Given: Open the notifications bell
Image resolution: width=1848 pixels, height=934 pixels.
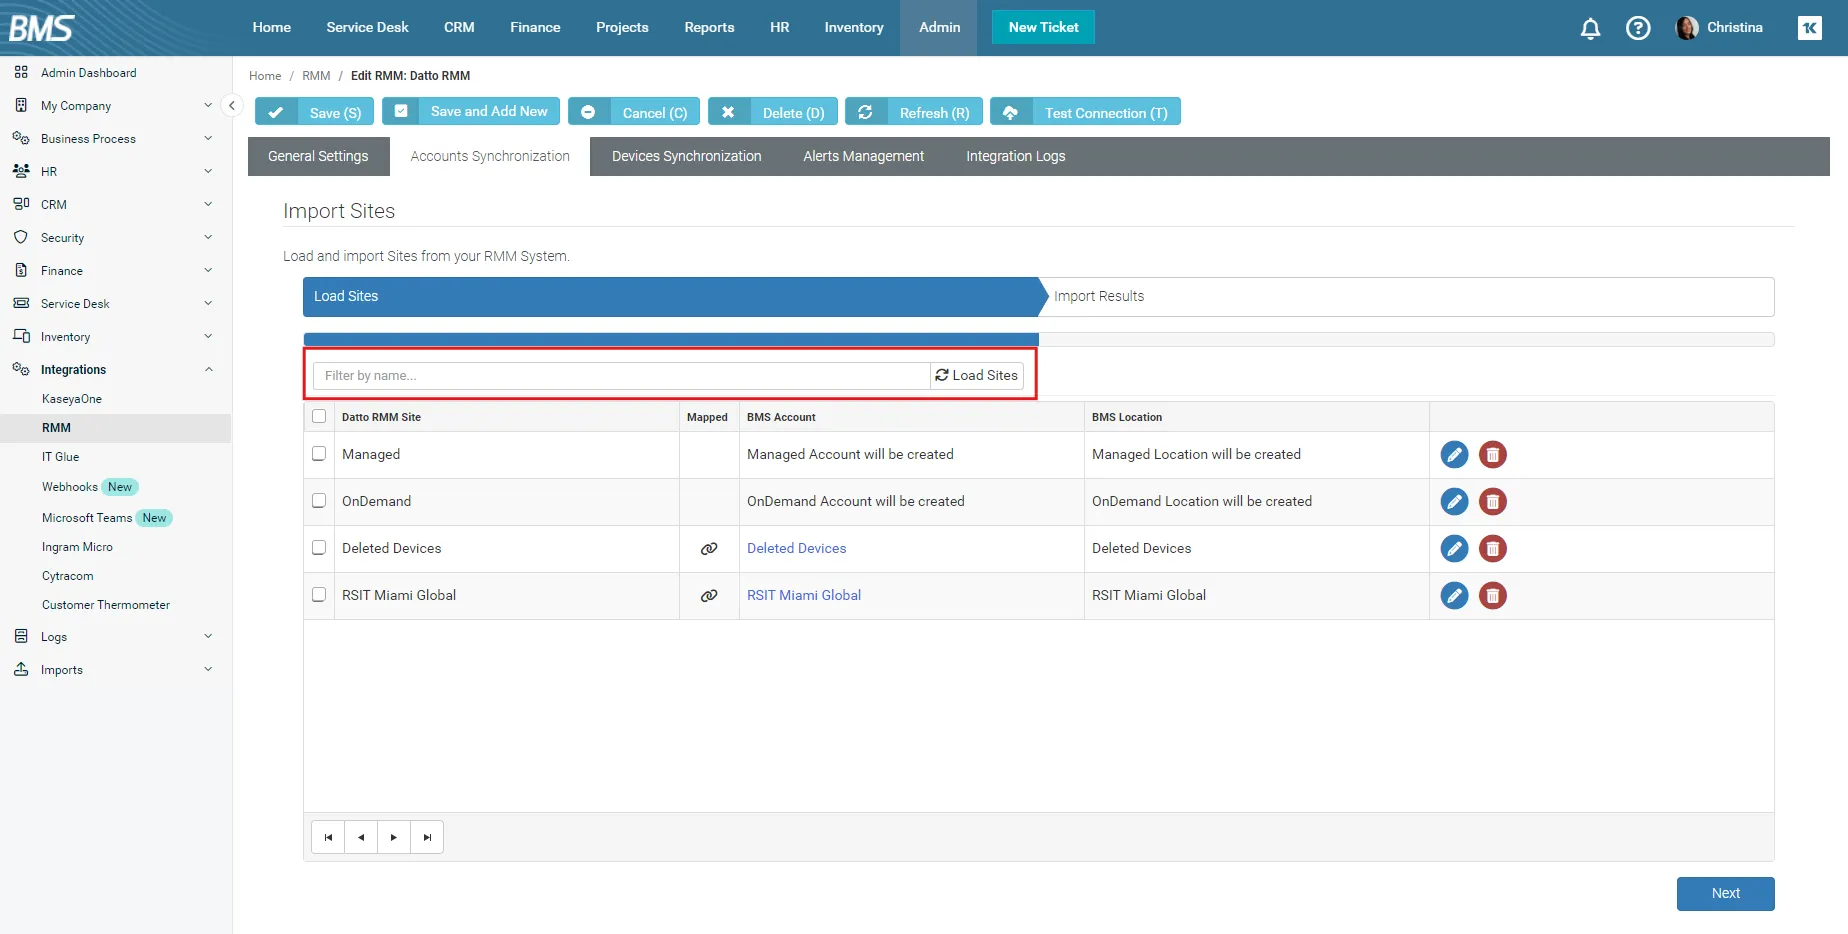Looking at the screenshot, I should 1590,28.
